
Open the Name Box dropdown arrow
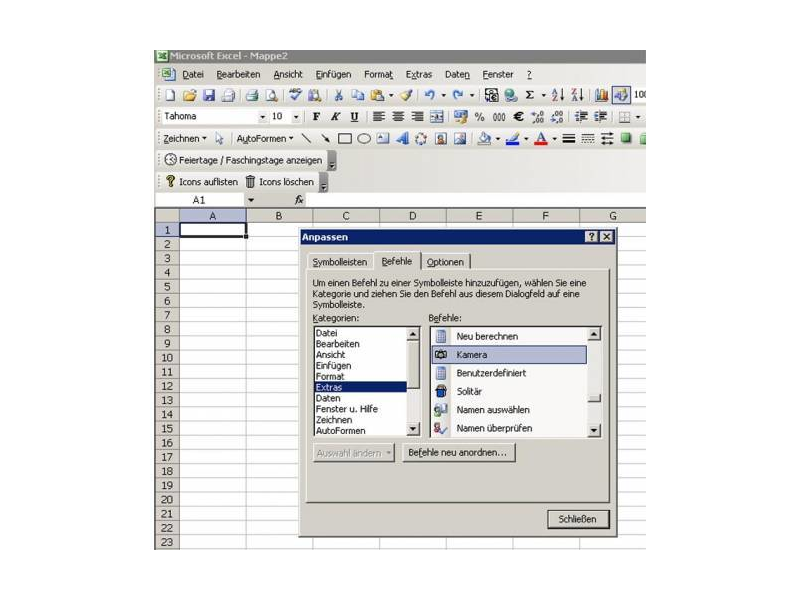pos(251,200)
